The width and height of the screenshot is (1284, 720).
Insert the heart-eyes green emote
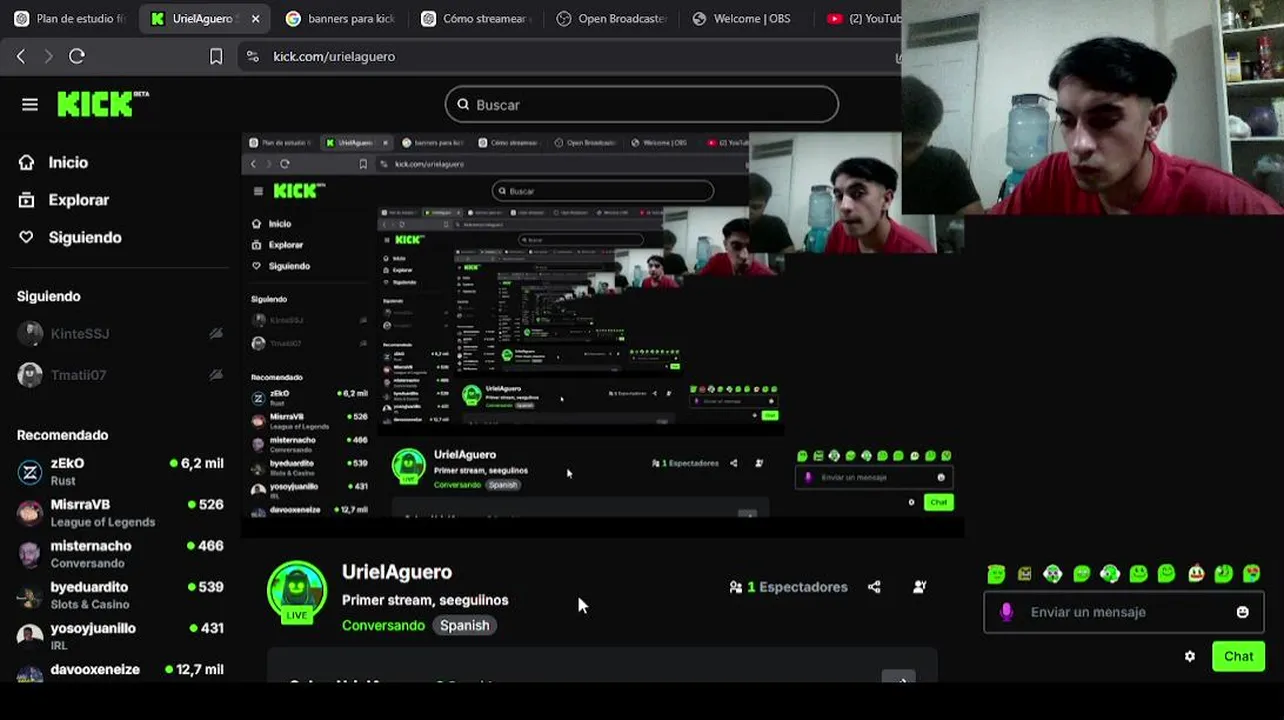tap(1251, 574)
